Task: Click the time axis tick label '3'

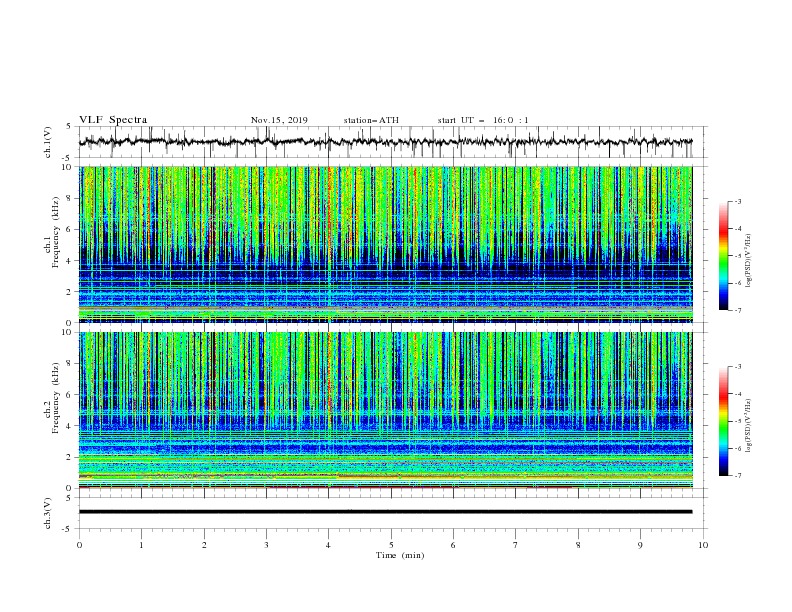Action: point(266,545)
